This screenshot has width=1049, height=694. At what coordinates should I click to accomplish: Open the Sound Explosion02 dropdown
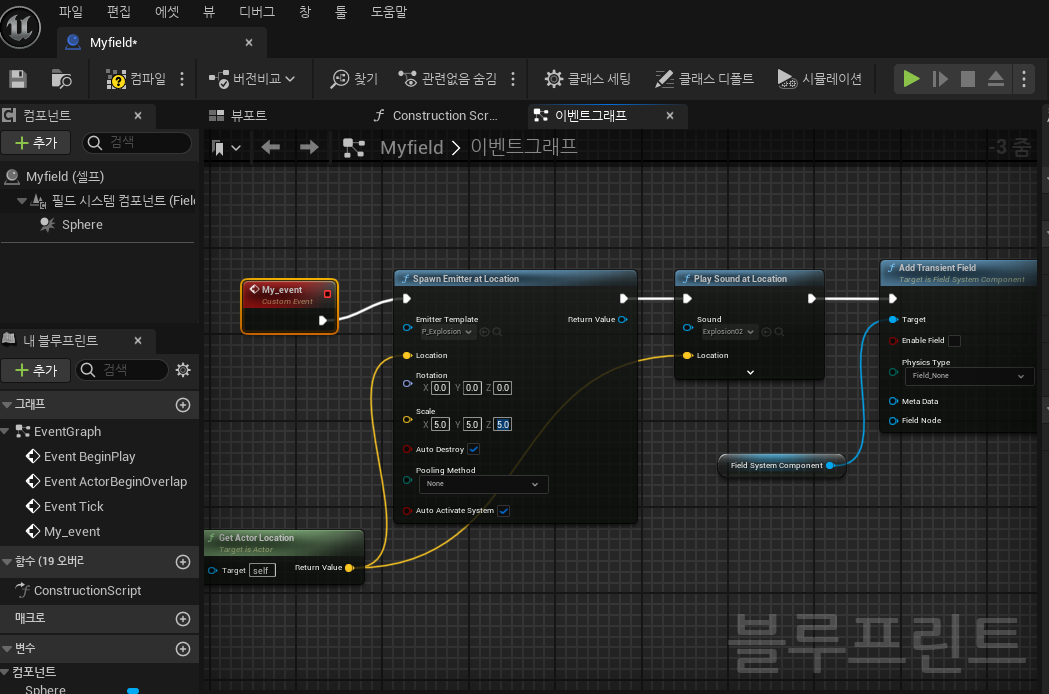[729, 332]
